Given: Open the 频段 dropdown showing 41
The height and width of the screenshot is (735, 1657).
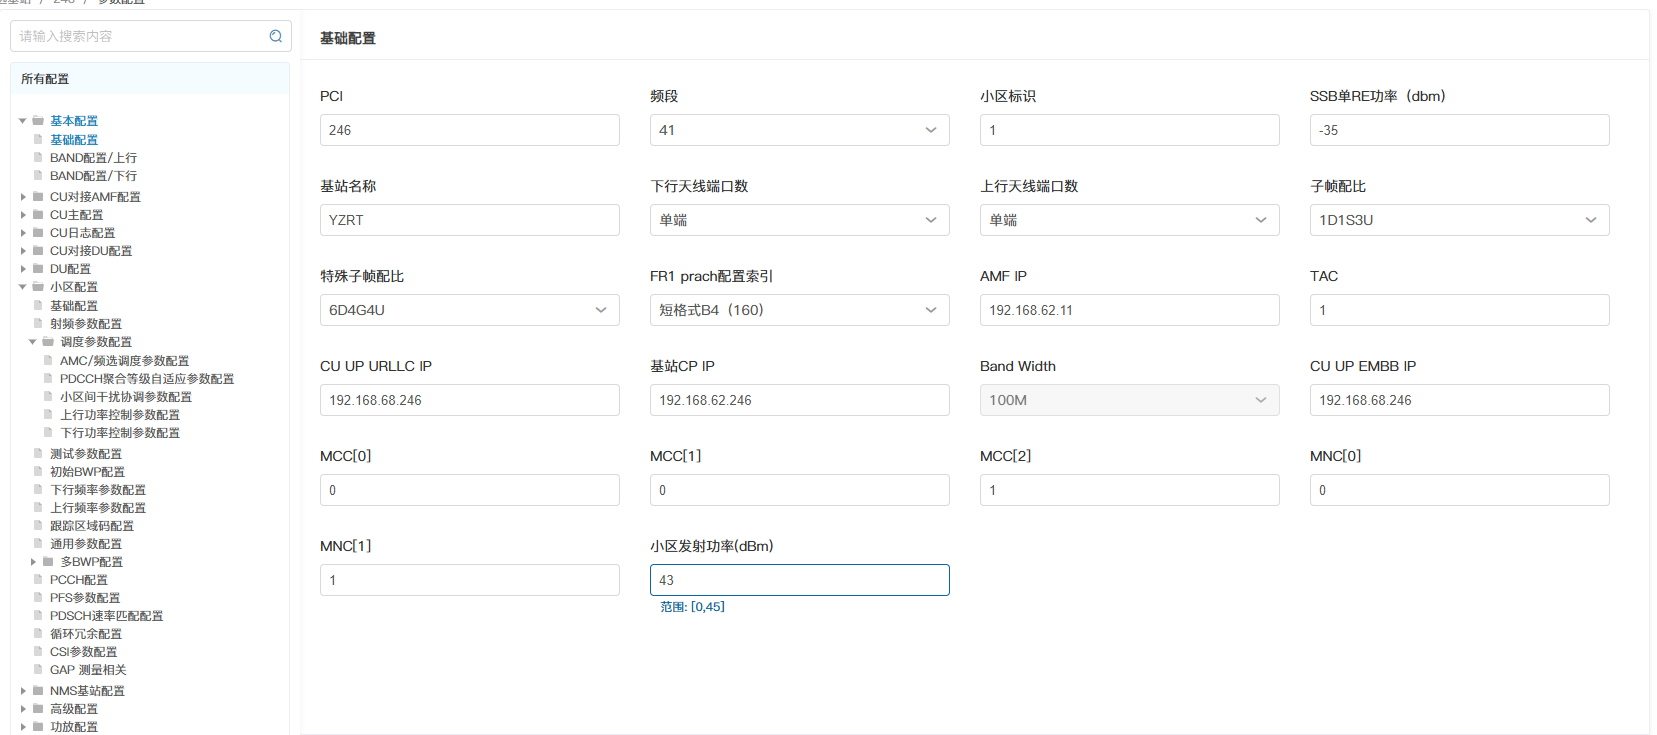Looking at the screenshot, I should tap(799, 130).
